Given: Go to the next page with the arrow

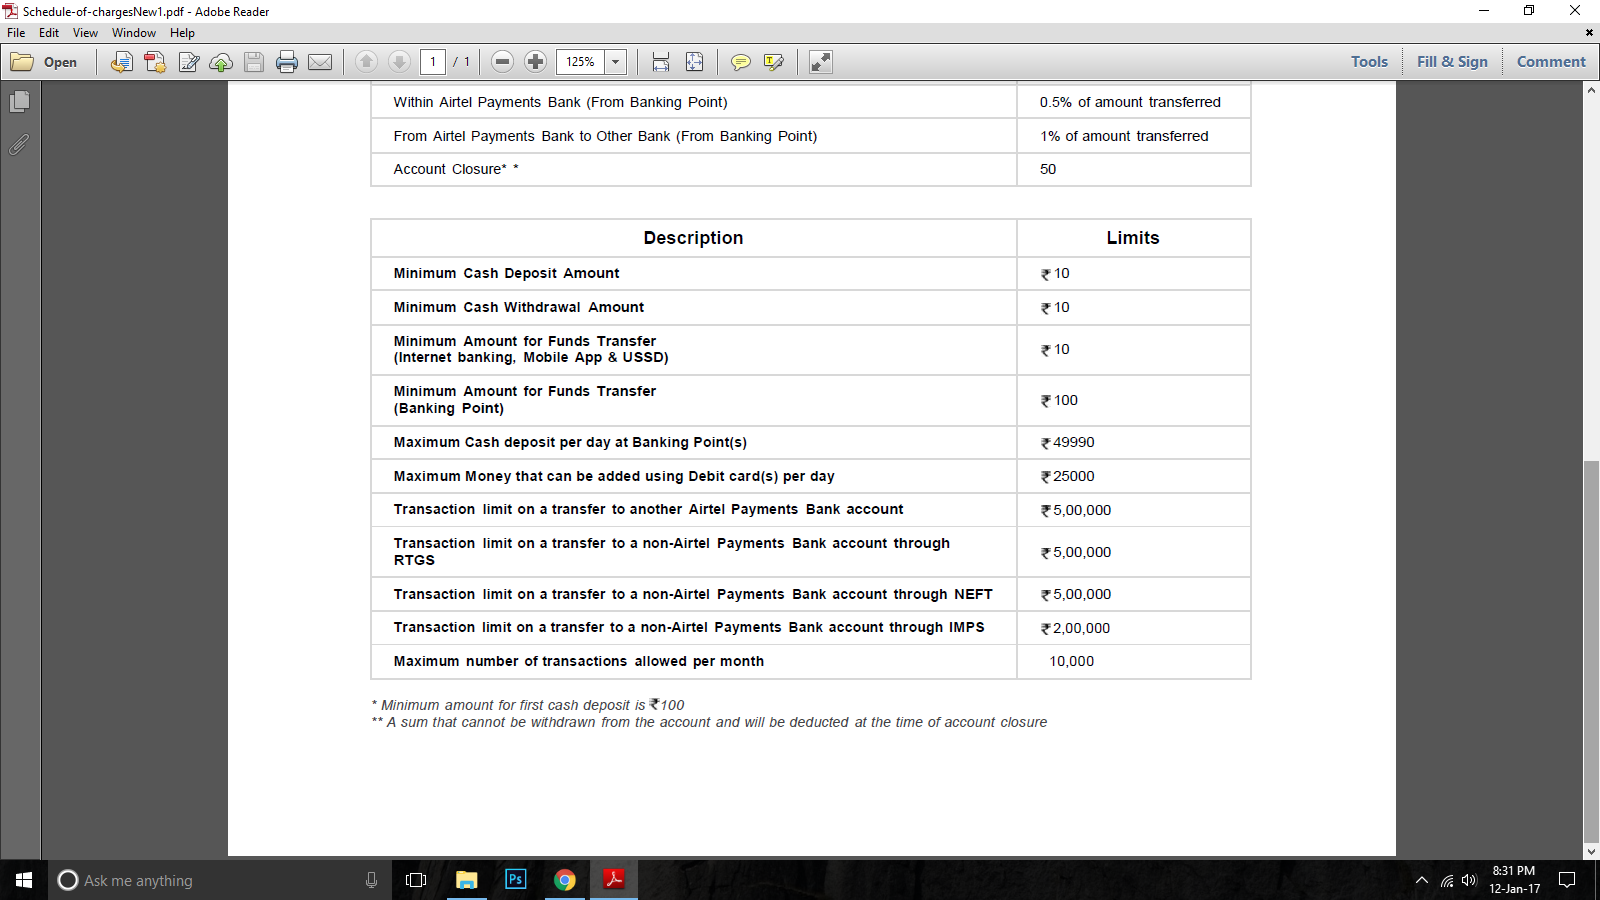Looking at the screenshot, I should (399, 62).
